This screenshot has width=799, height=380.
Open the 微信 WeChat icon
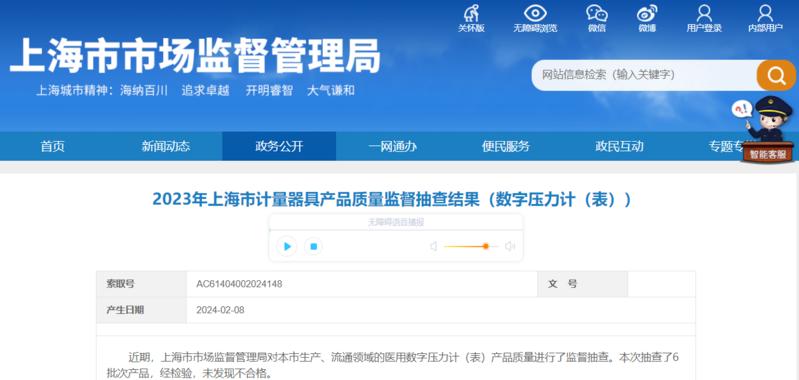click(597, 13)
